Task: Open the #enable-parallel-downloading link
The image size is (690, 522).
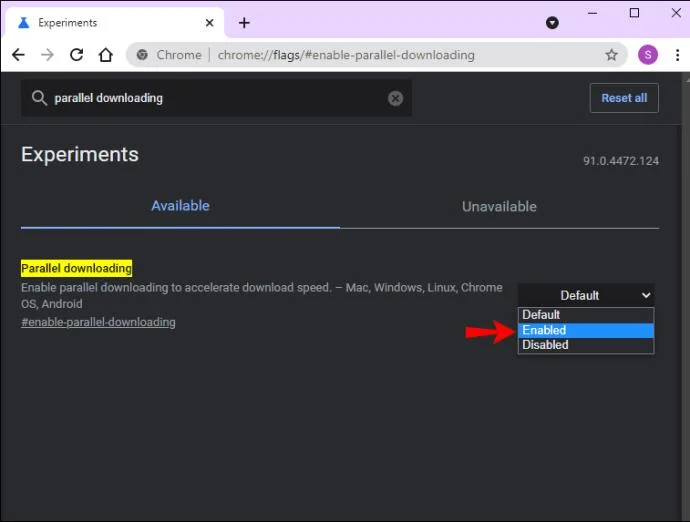Action: tap(98, 322)
